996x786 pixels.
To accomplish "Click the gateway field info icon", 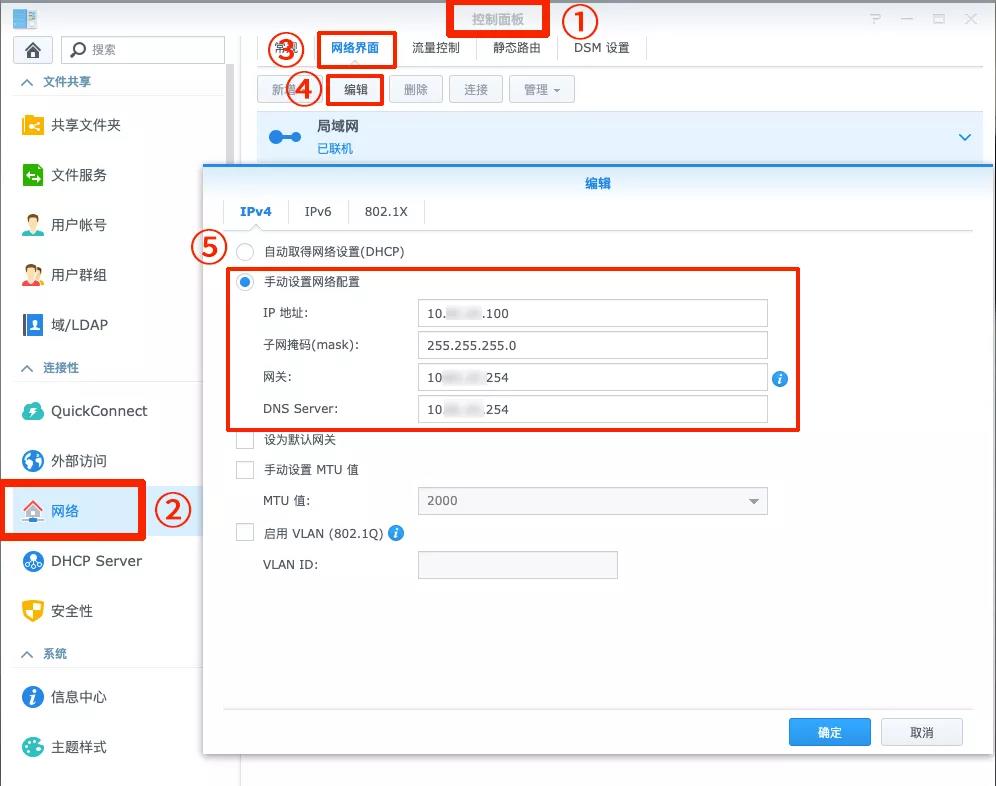I will [779, 379].
